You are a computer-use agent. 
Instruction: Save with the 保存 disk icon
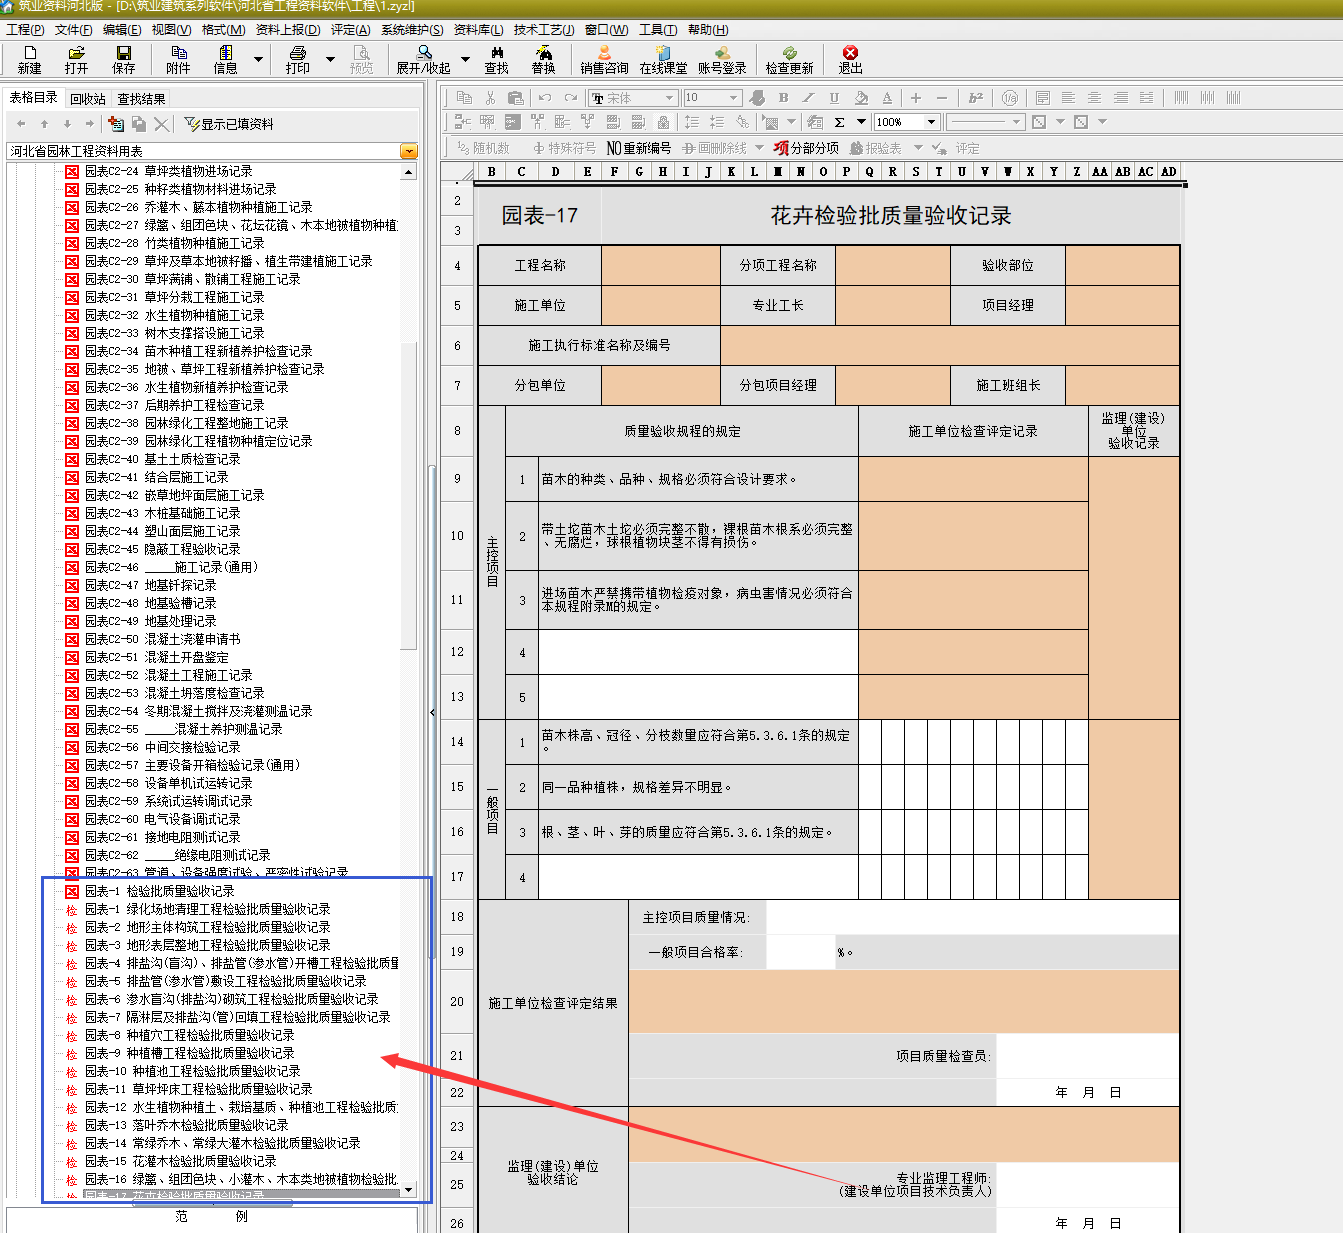[x=124, y=59]
